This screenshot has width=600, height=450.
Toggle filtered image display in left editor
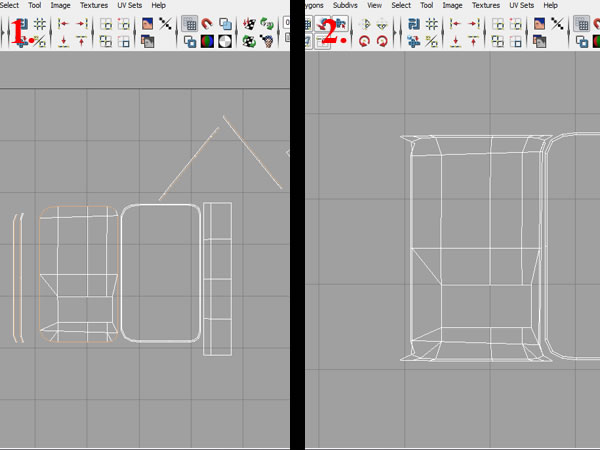(x=165, y=24)
